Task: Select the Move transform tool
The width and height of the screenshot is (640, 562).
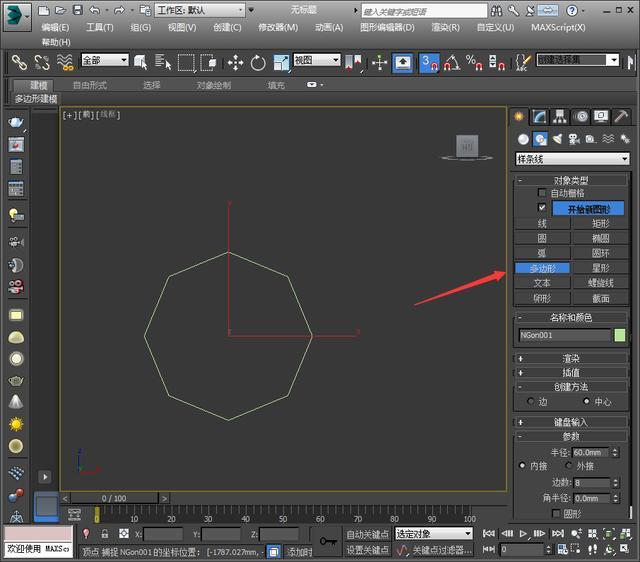Action: (236, 63)
